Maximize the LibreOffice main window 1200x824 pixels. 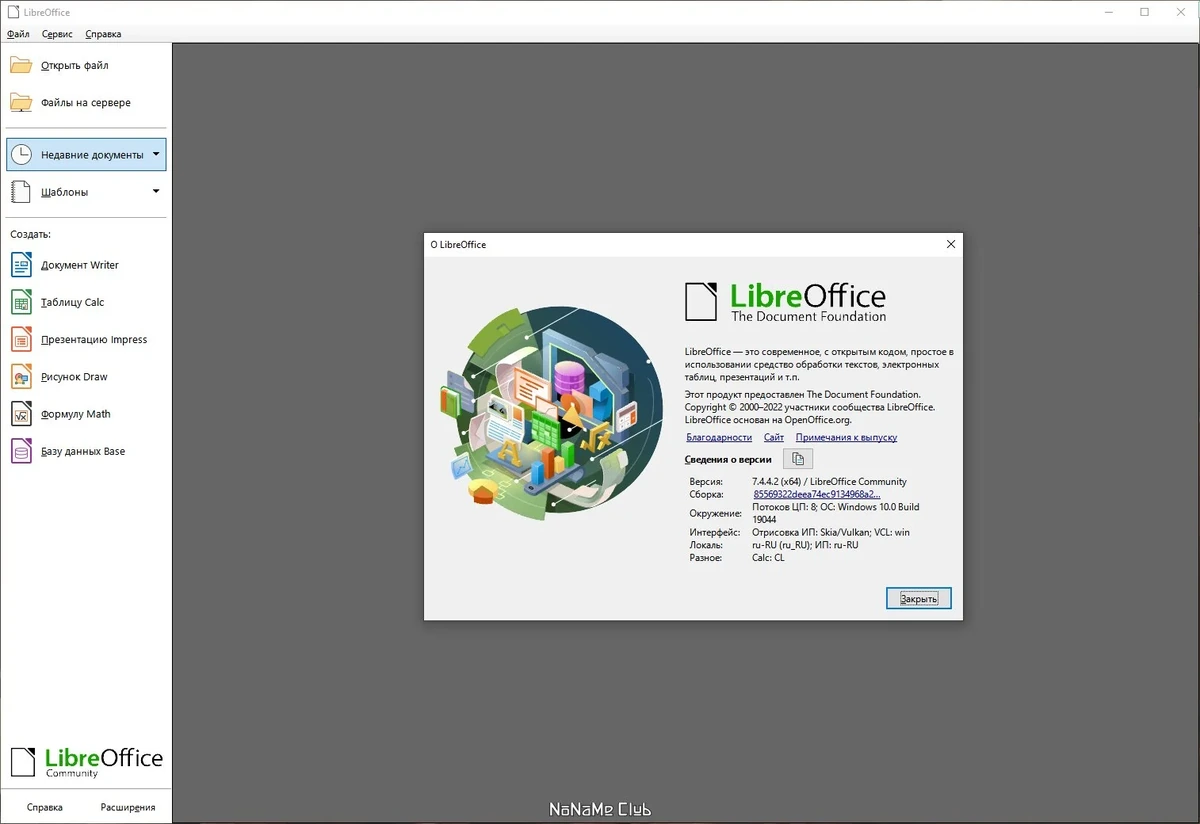[x=1144, y=12]
